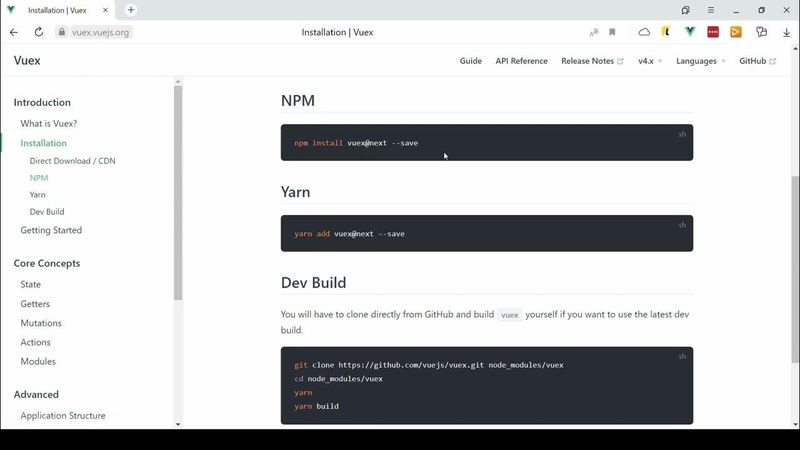Image resolution: width=800 pixels, height=450 pixels.
Task: Go back using the browser back arrow
Action: point(14,32)
